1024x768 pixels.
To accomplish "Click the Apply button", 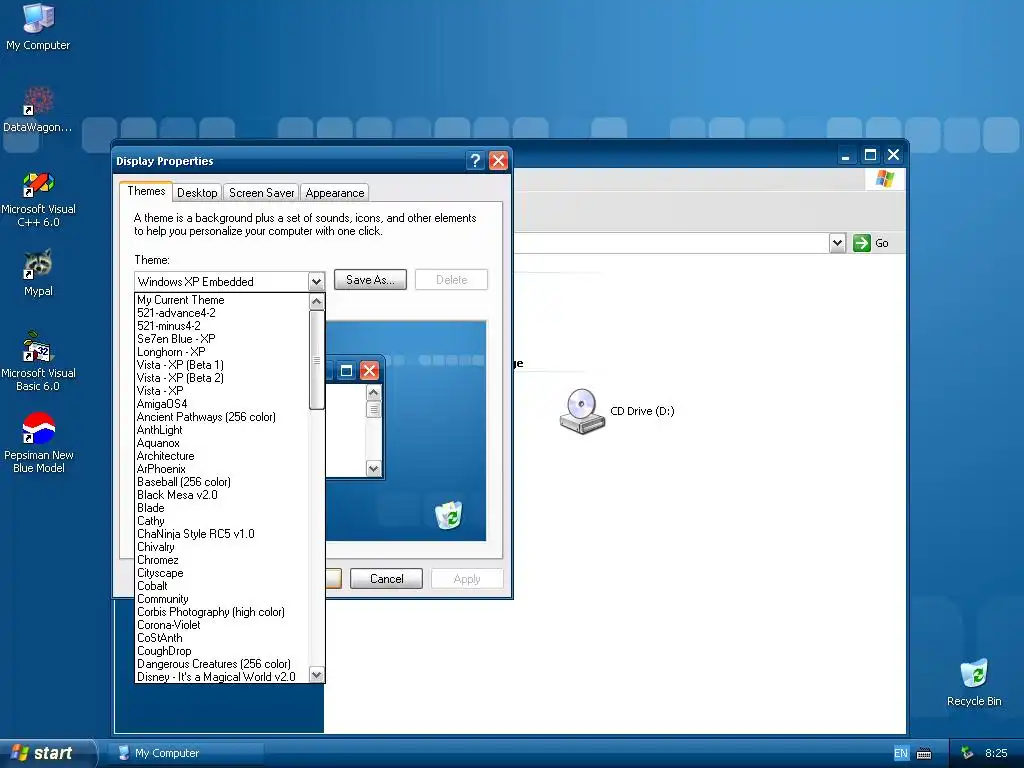I will (x=467, y=579).
